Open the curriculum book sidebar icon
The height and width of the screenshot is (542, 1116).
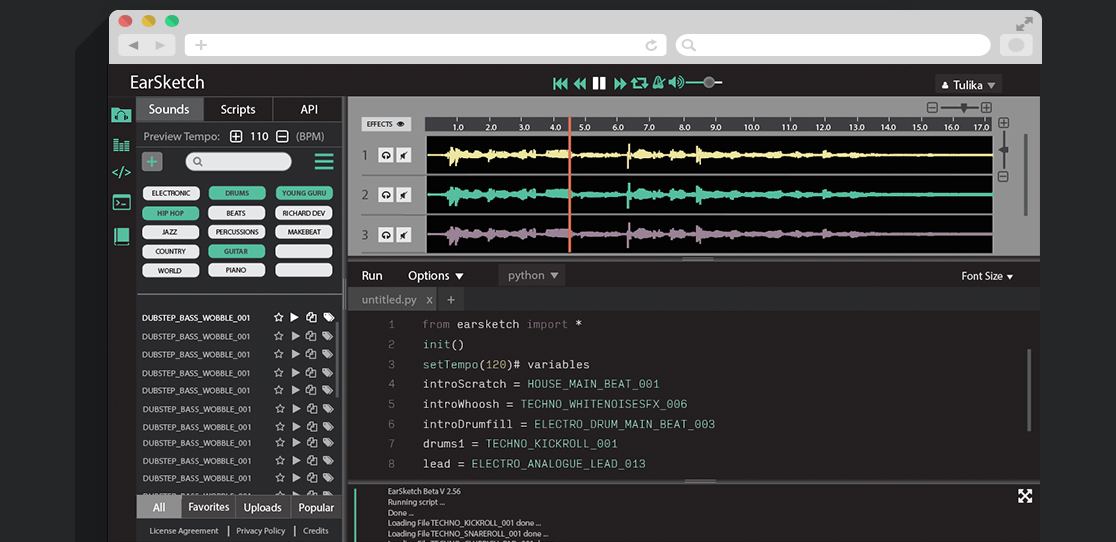[x=121, y=236]
